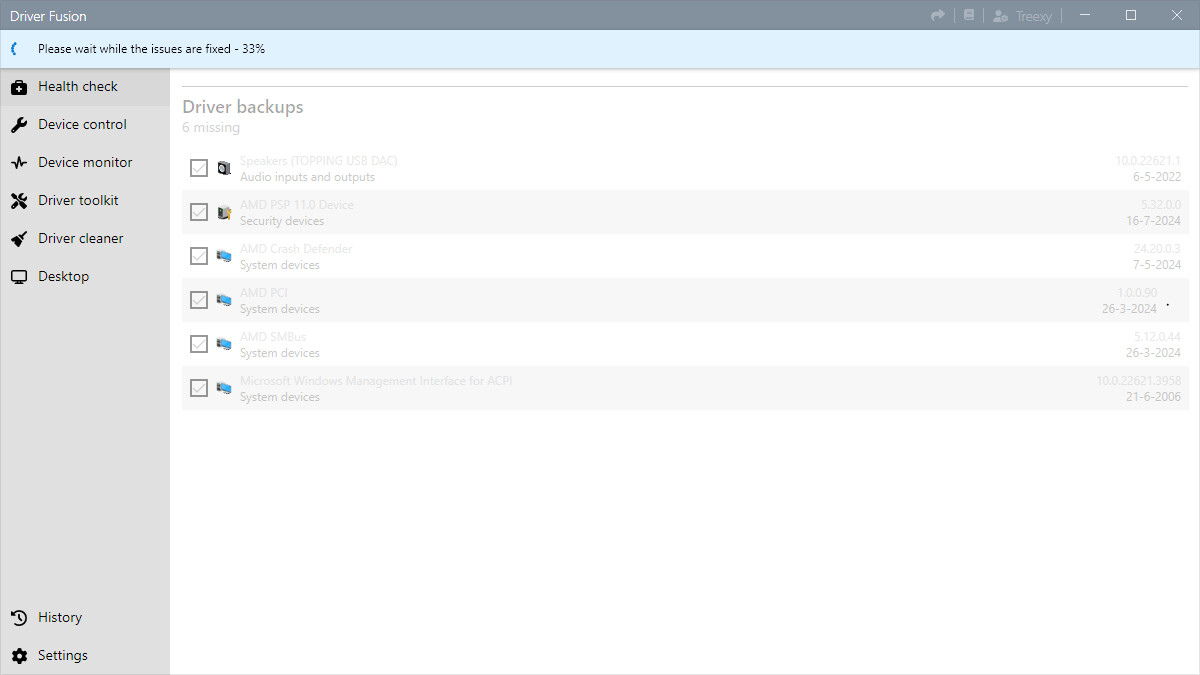Click the back chevron in progress bar

14,49
